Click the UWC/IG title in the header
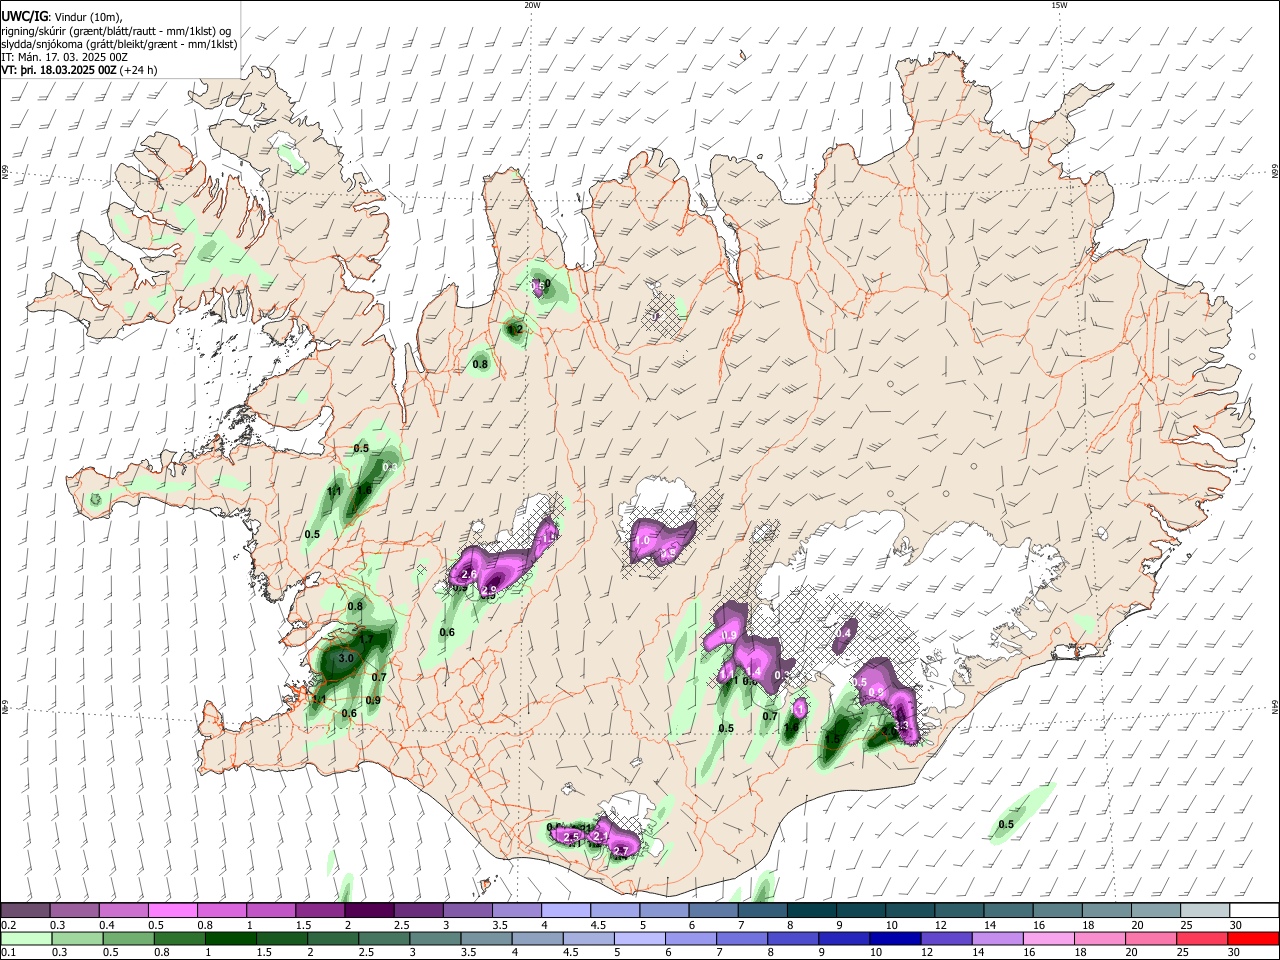This screenshot has width=1280, height=960. click(x=24, y=16)
